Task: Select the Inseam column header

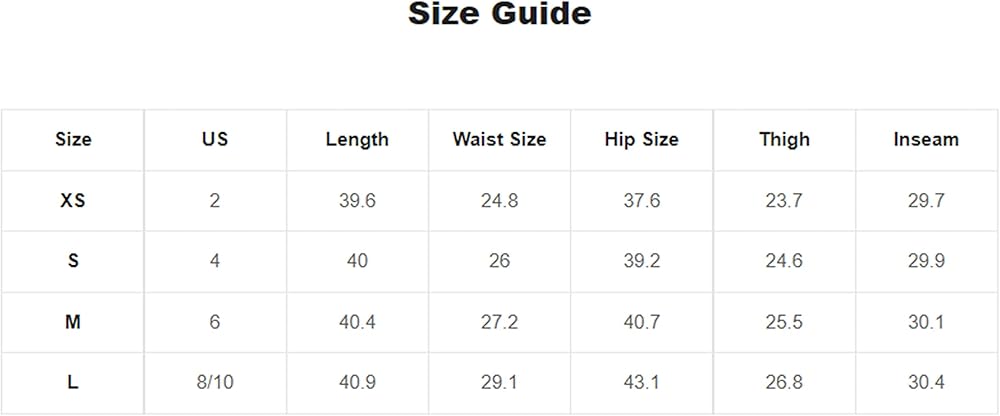Action: [926, 139]
